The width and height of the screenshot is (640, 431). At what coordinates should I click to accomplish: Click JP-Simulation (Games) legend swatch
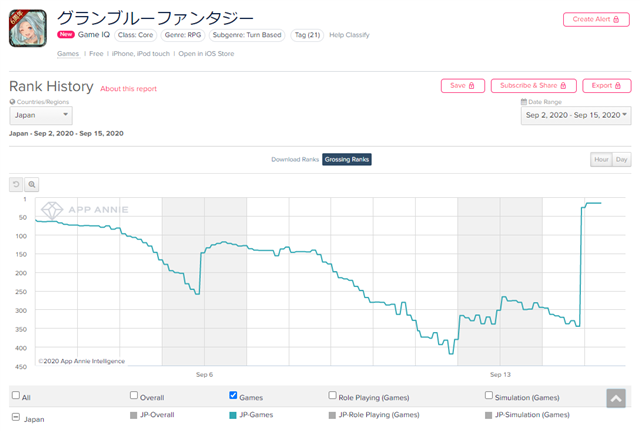tap(489, 415)
